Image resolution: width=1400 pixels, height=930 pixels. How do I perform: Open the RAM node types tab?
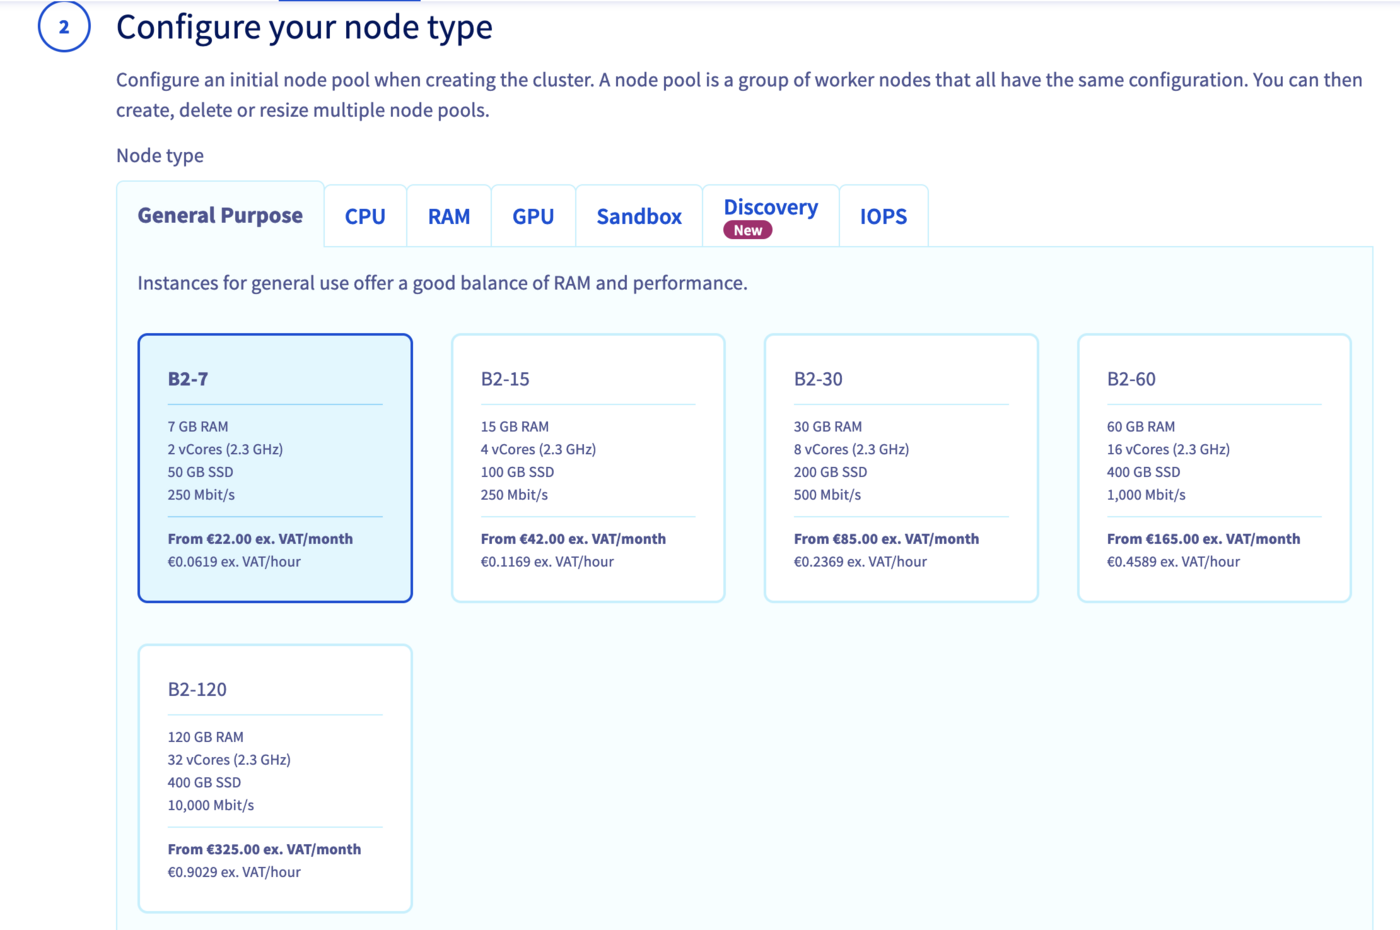[448, 215]
